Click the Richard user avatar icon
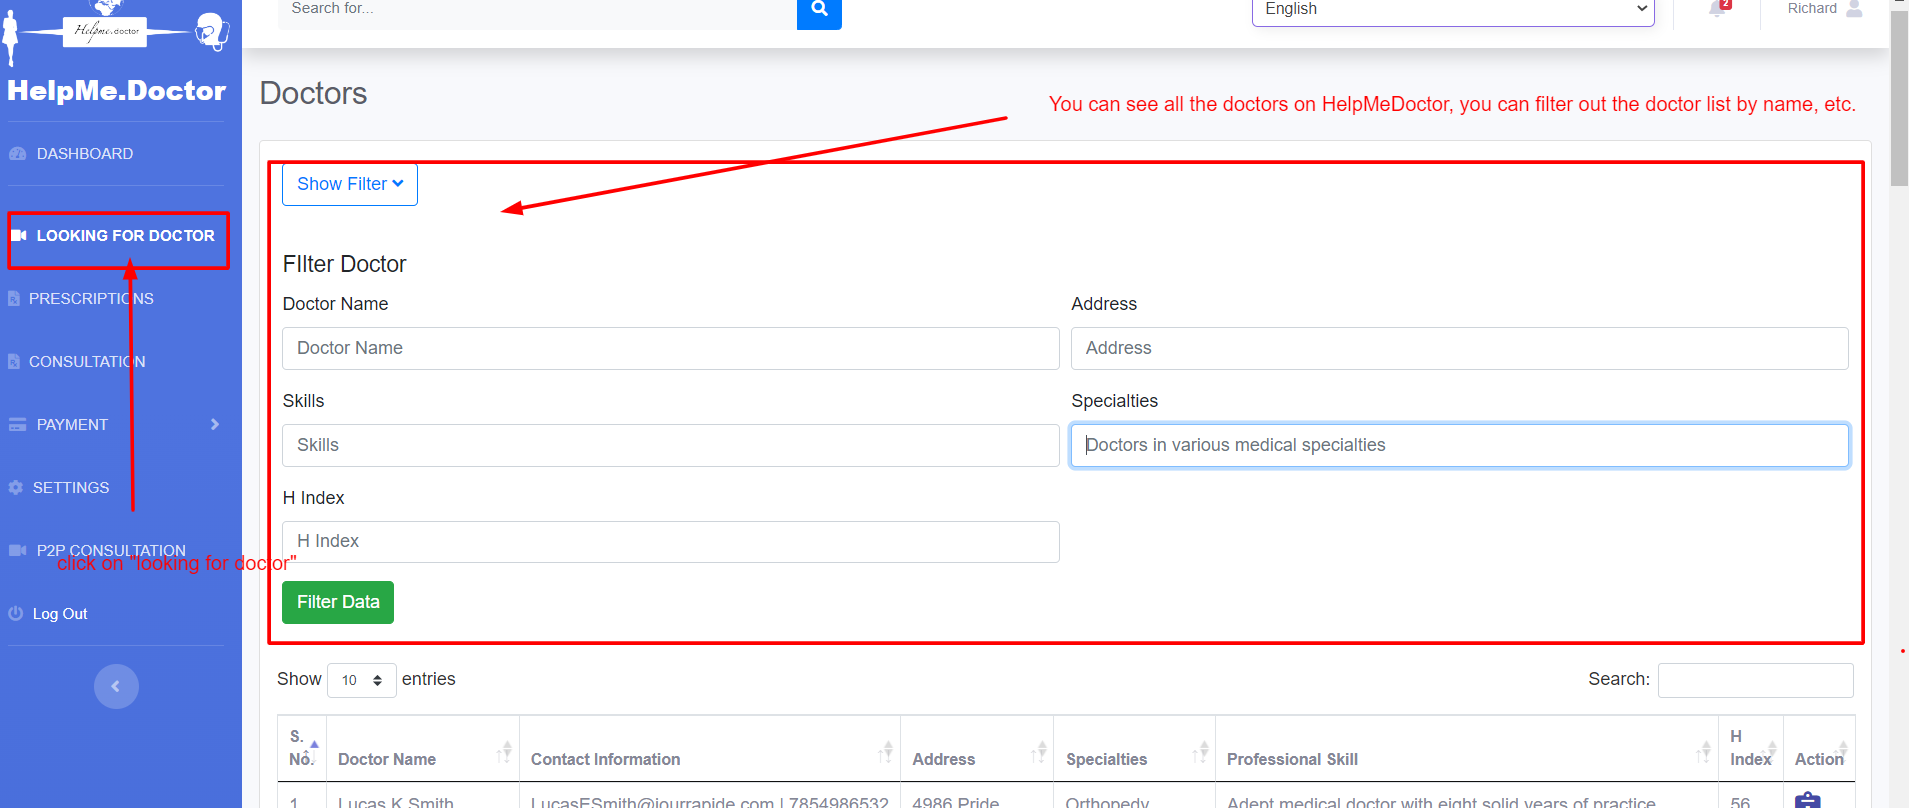 pyautogui.click(x=1854, y=9)
